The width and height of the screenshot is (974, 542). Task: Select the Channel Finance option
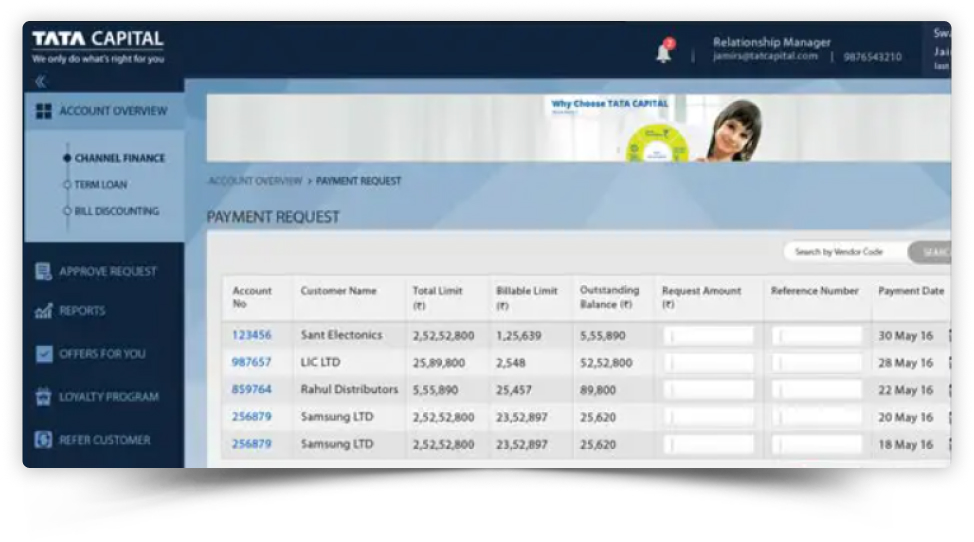pos(119,158)
